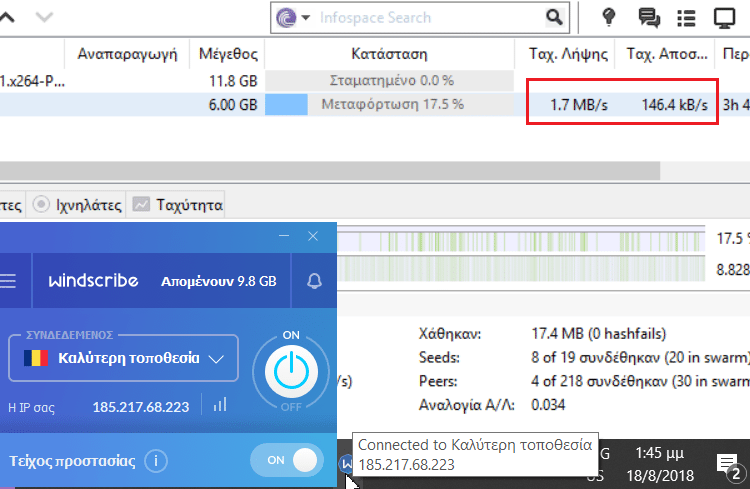Click the Windscribe system tray icon
This screenshot has width=750, height=489.
tap(346, 463)
